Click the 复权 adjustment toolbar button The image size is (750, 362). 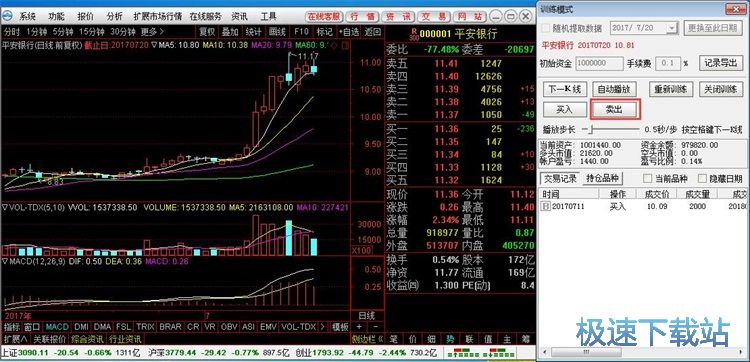[x=208, y=32]
